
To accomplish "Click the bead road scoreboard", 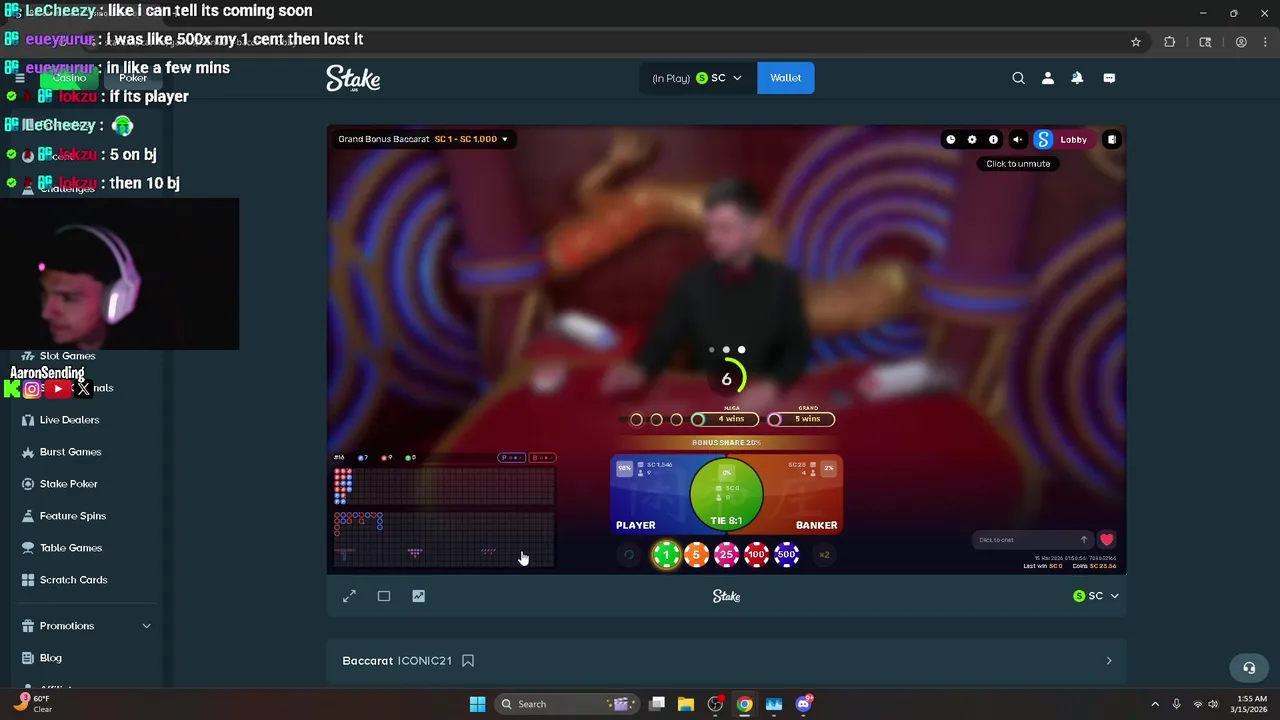I will [443, 486].
